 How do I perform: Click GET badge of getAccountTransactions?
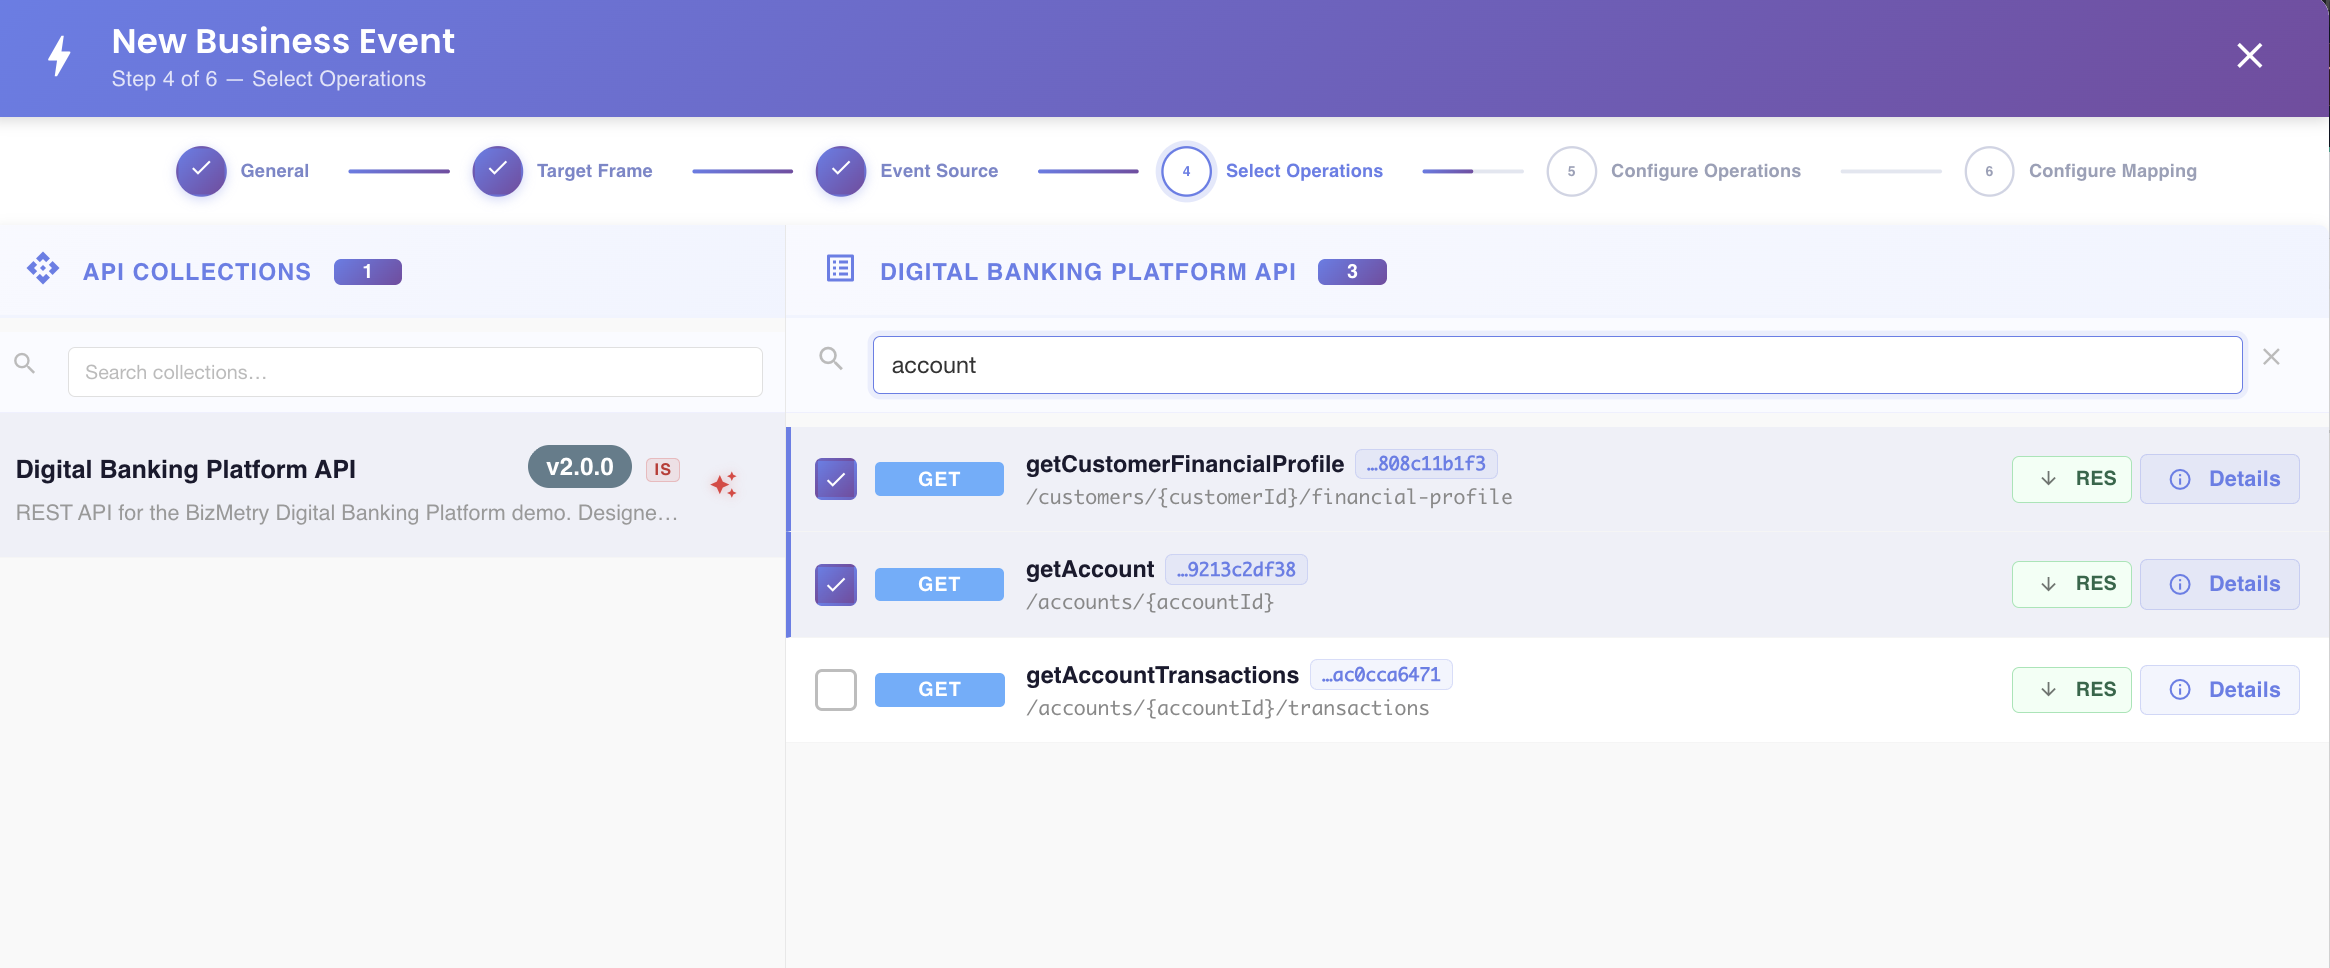click(939, 690)
